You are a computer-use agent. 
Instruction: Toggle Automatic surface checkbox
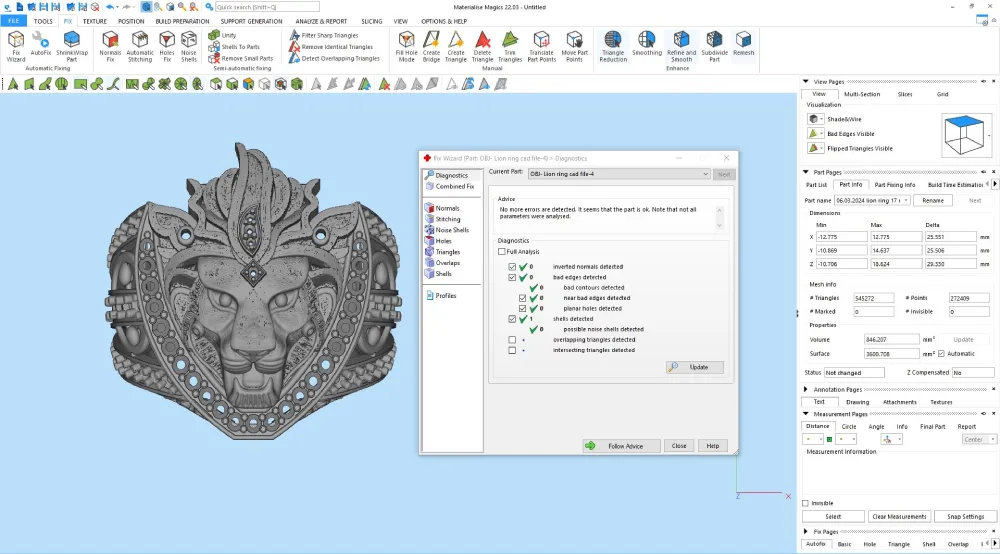(941, 354)
